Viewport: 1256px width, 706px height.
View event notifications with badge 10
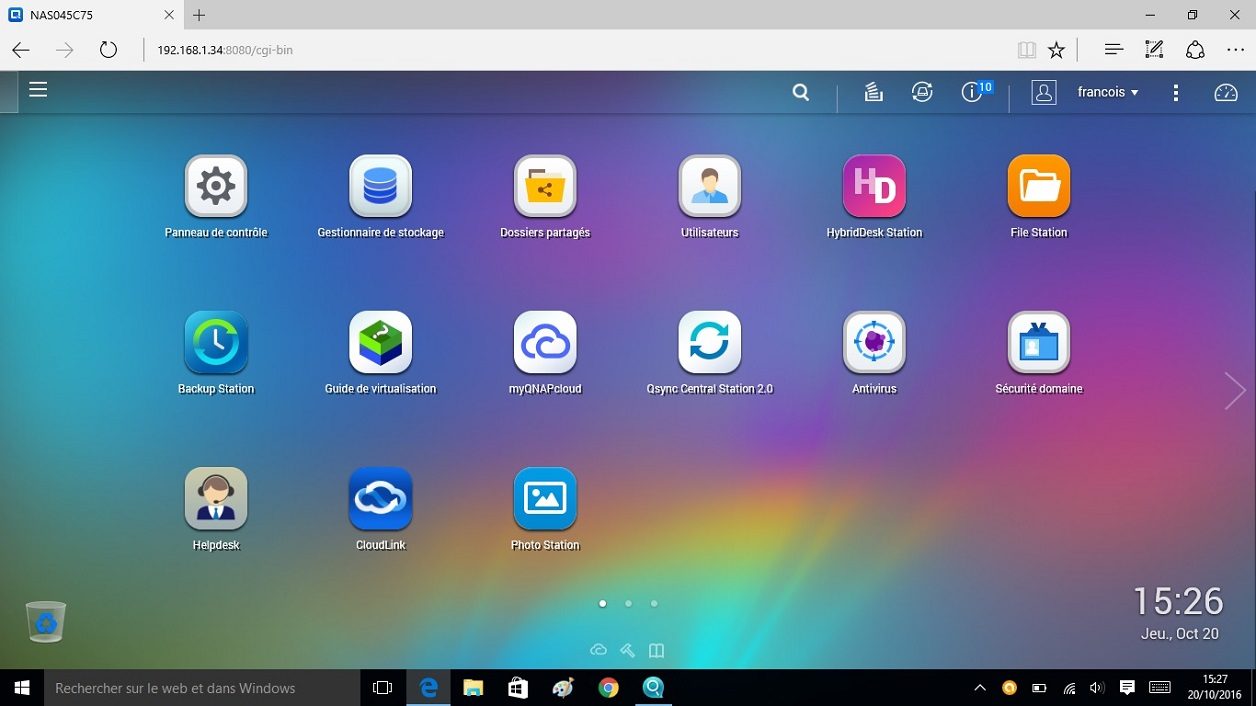point(975,91)
